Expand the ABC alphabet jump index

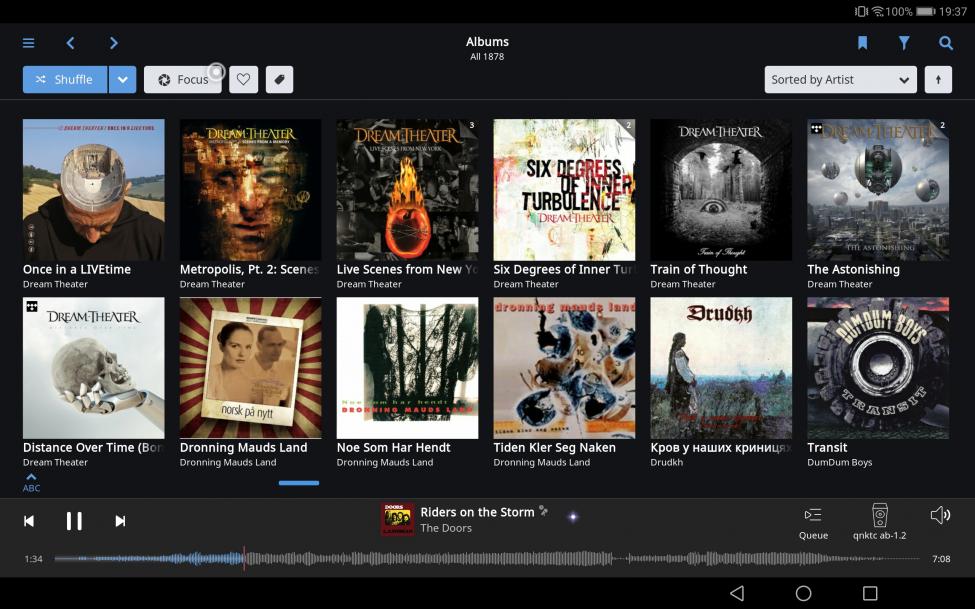click(x=31, y=483)
